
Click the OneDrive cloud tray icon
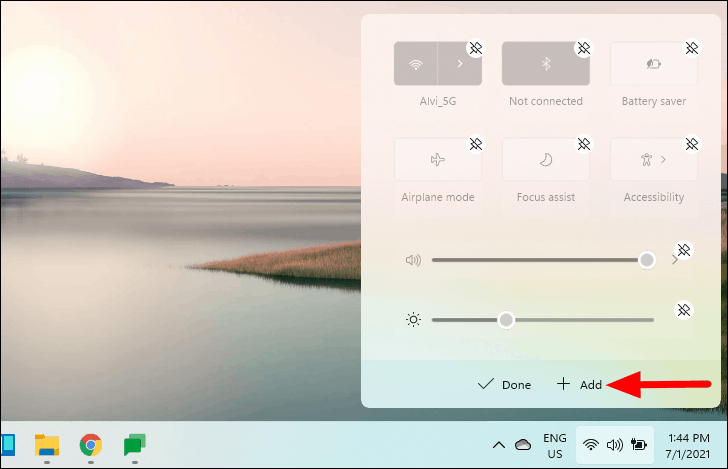pos(523,445)
